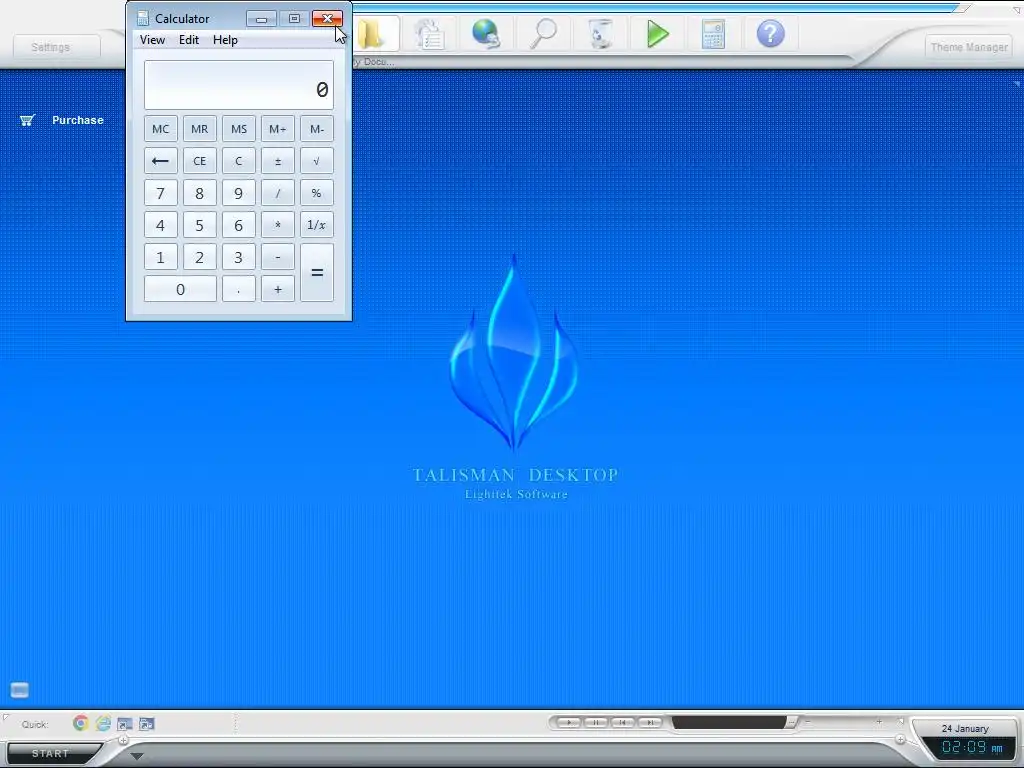Click the green play arrow Run icon
This screenshot has height=768, width=1024.
click(x=657, y=33)
